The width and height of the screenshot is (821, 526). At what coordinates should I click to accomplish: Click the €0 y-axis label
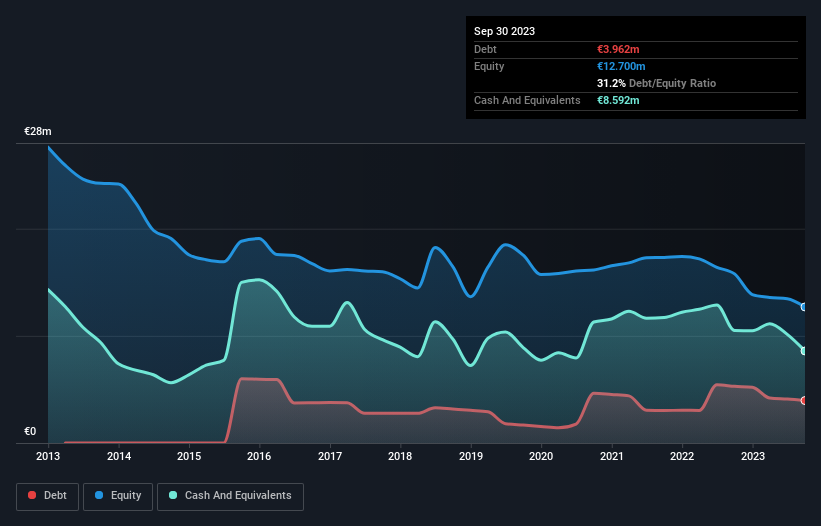30,431
